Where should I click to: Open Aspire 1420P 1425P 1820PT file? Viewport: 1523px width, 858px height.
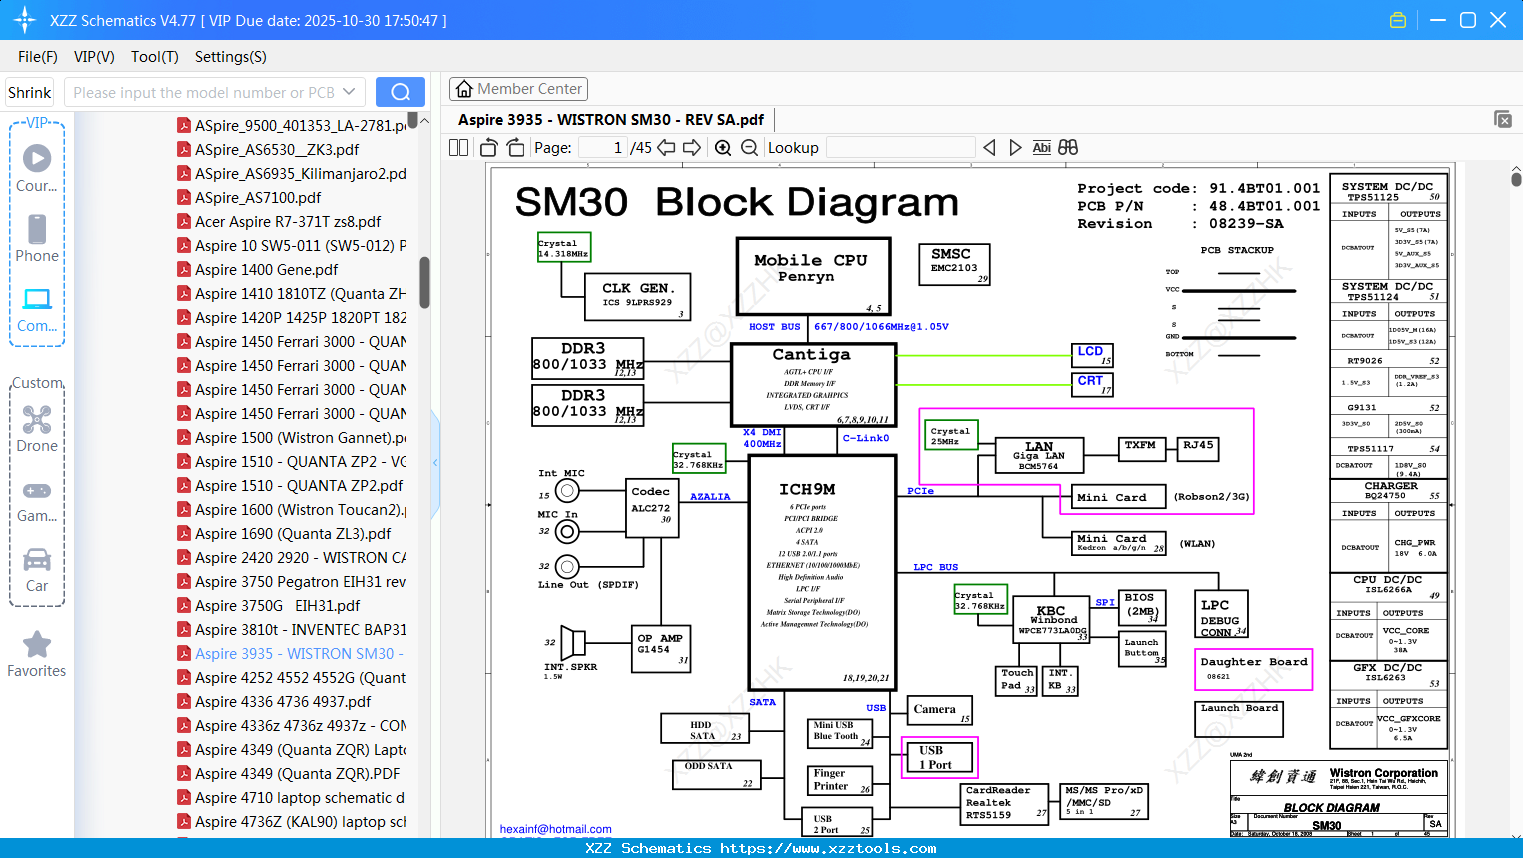(301, 317)
